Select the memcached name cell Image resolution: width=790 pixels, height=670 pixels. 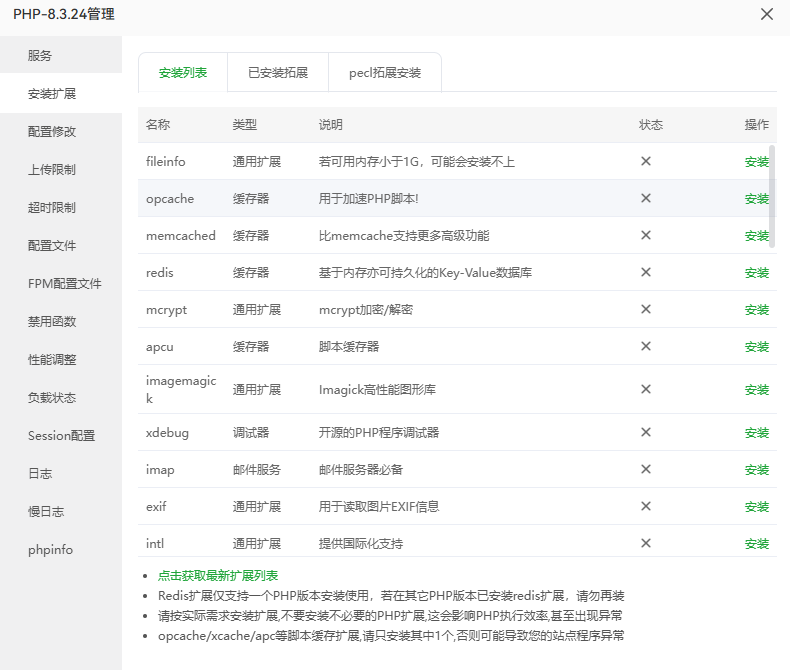point(181,236)
